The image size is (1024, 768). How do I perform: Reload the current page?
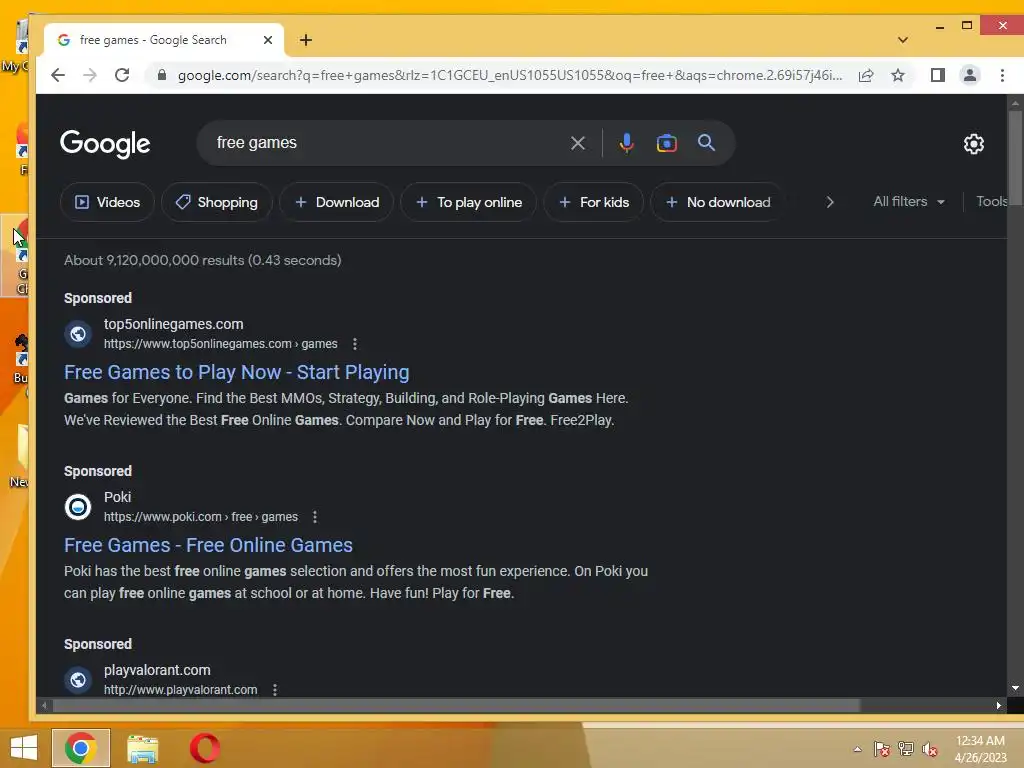pyautogui.click(x=122, y=75)
